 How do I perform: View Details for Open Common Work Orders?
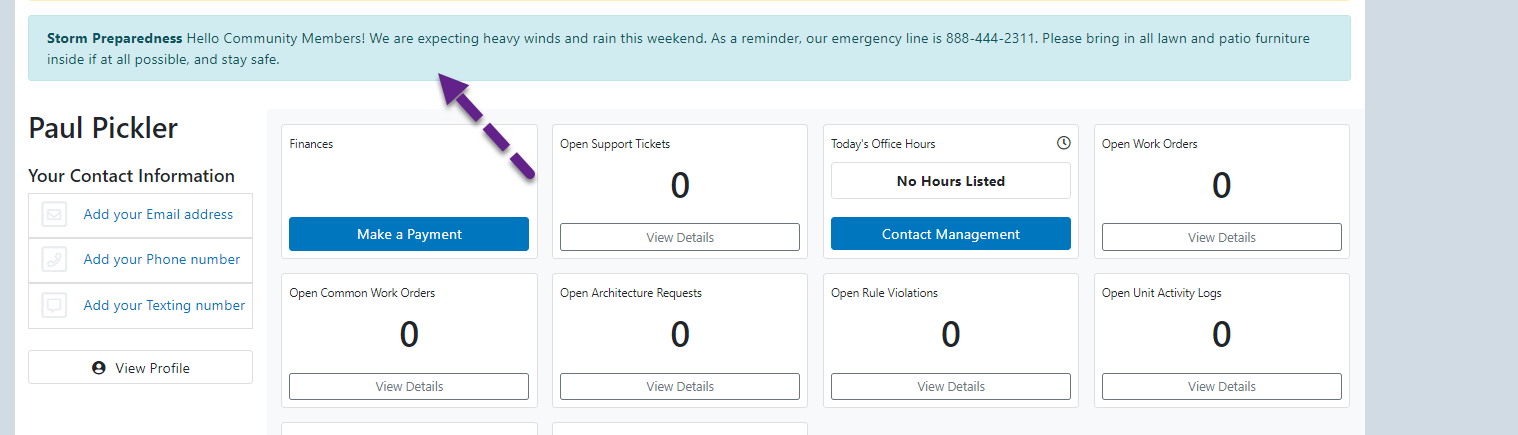409,386
